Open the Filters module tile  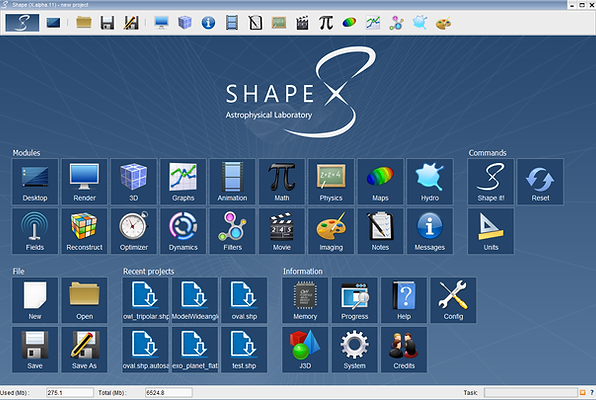(232, 231)
